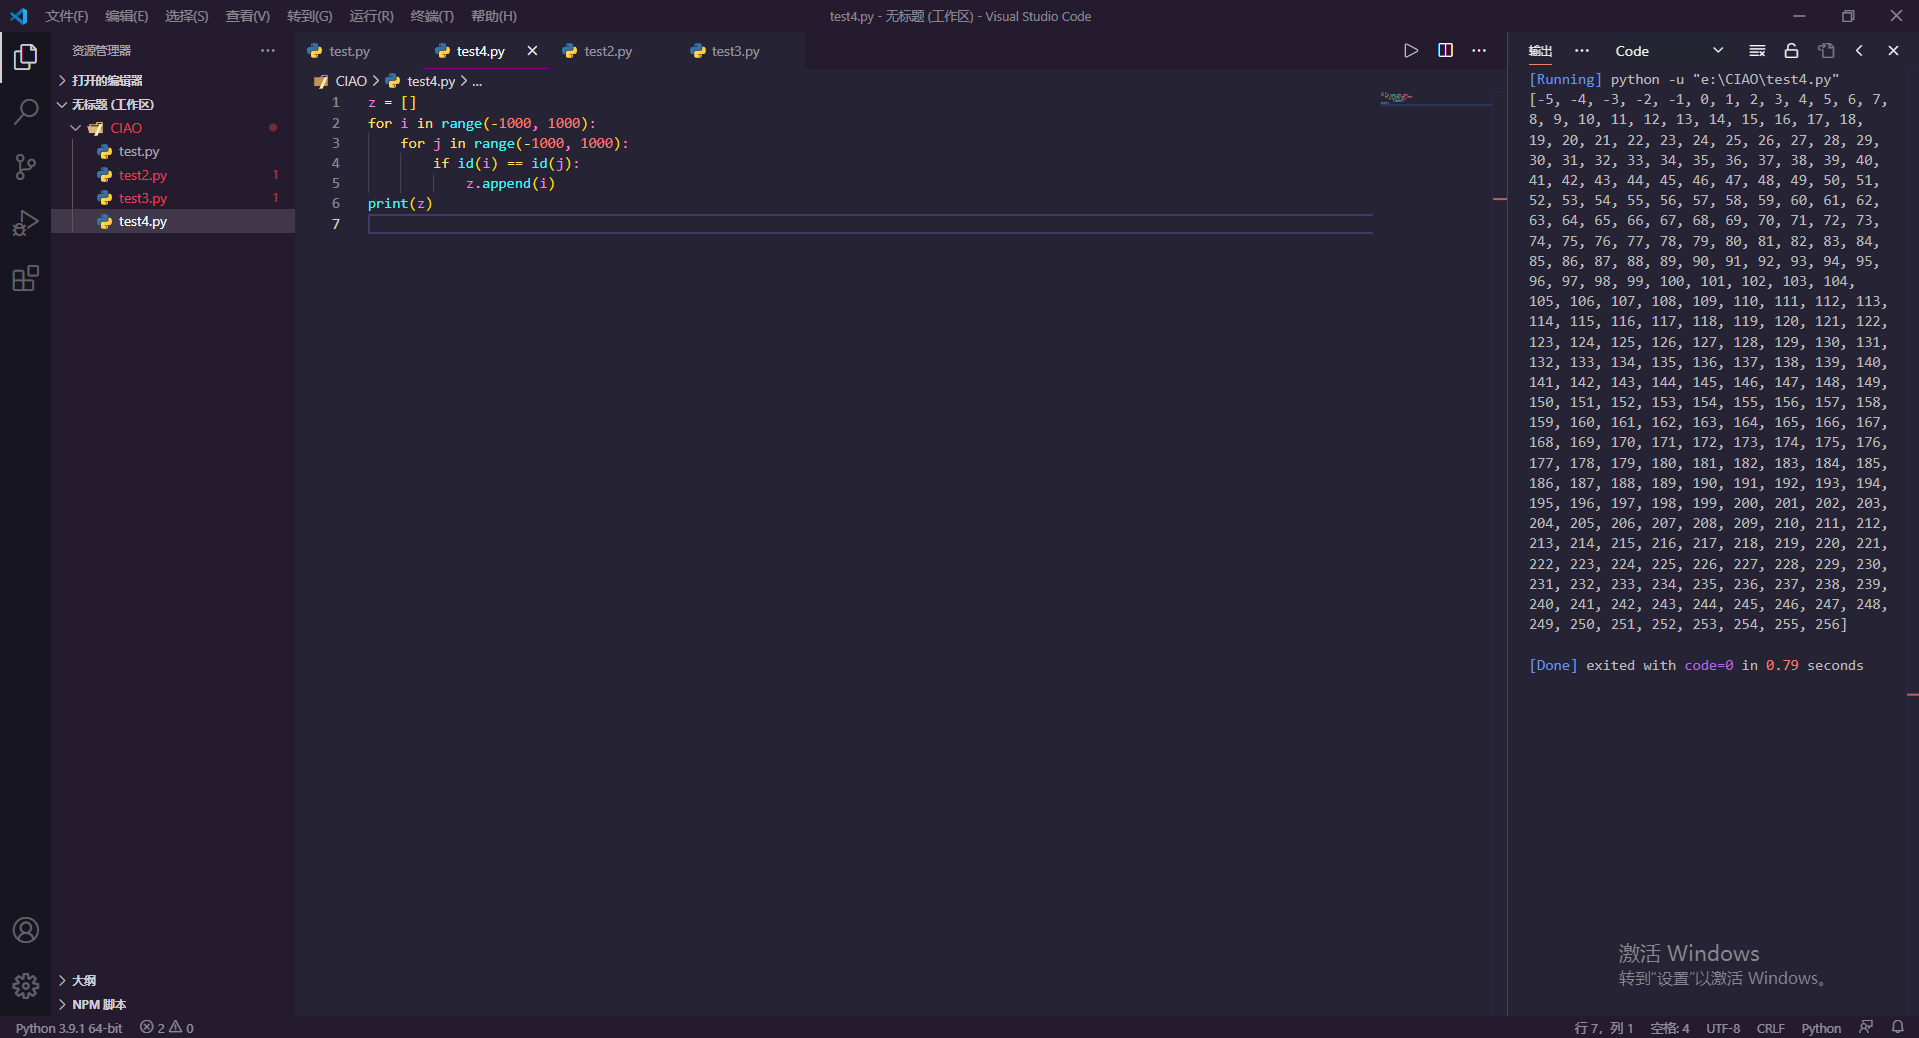
Task: Clear the output panel
Action: pyautogui.click(x=1757, y=51)
